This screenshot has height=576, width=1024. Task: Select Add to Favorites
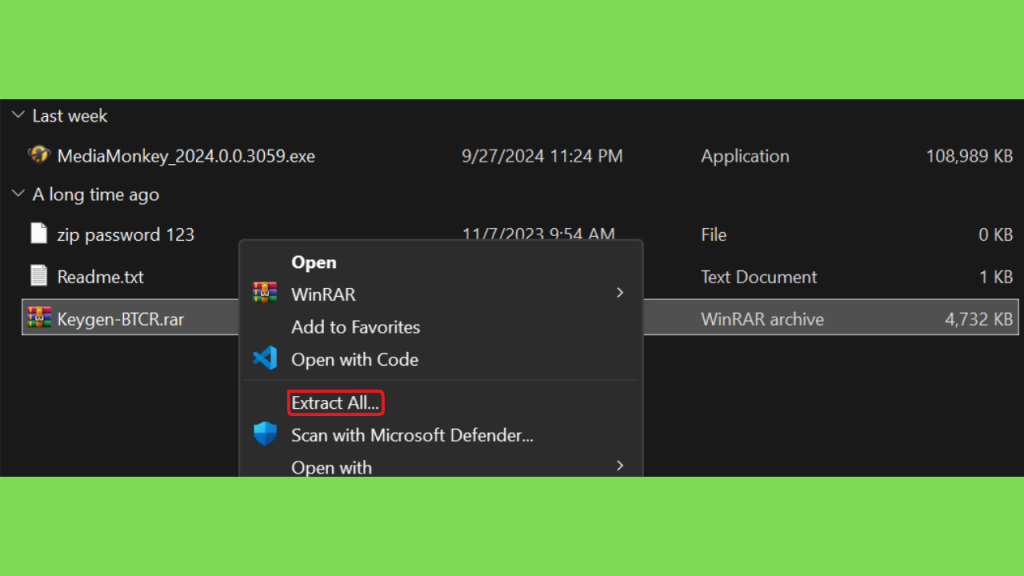pos(355,327)
